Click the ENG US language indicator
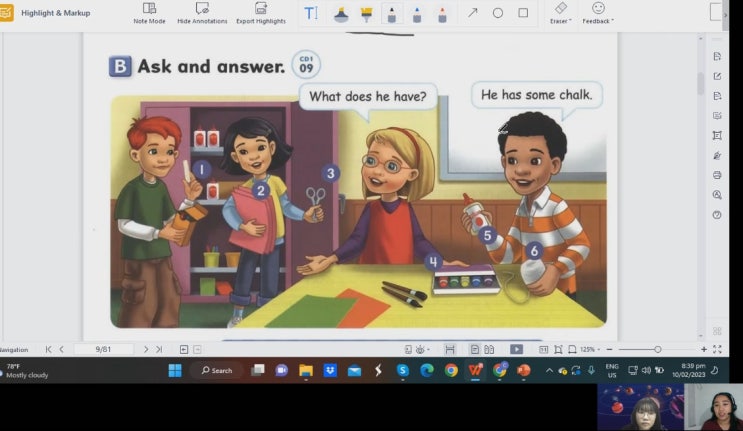 [612, 370]
